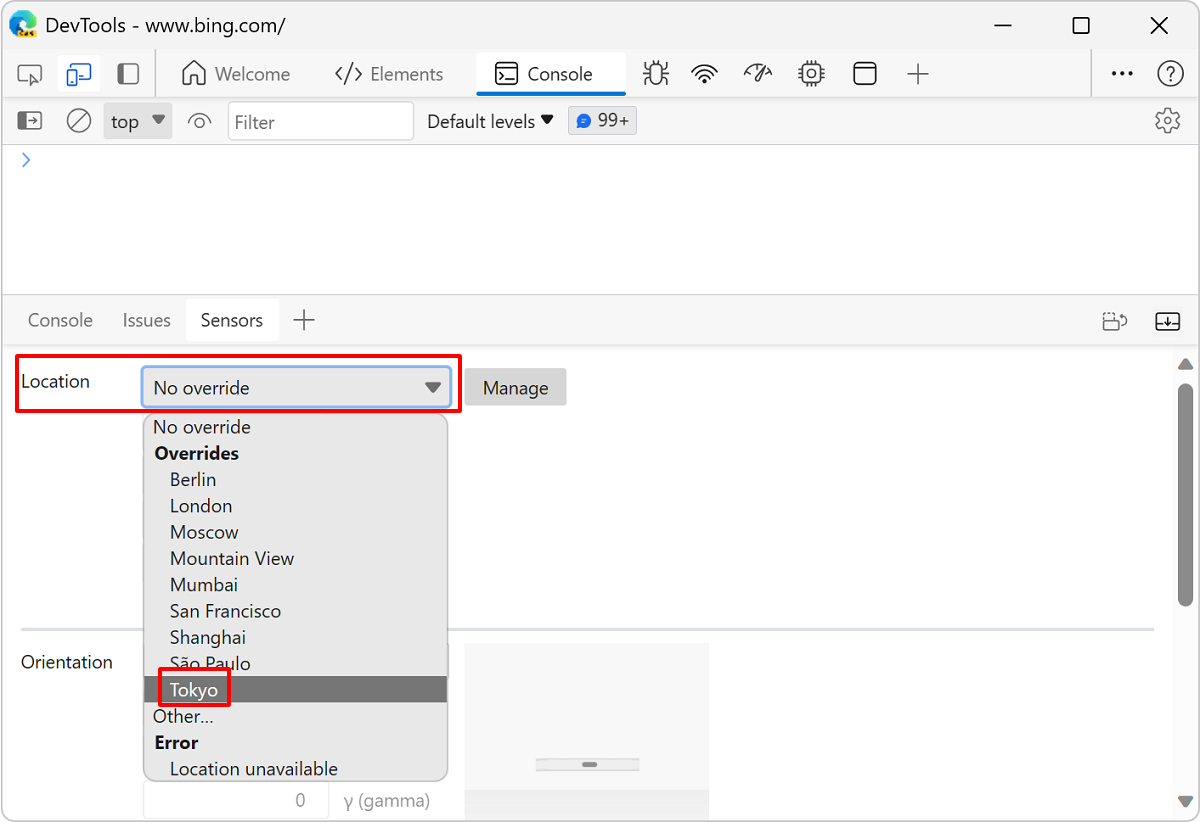1200x822 pixels.
Task: Open the Performance gauge icon tool
Action: coord(759,74)
